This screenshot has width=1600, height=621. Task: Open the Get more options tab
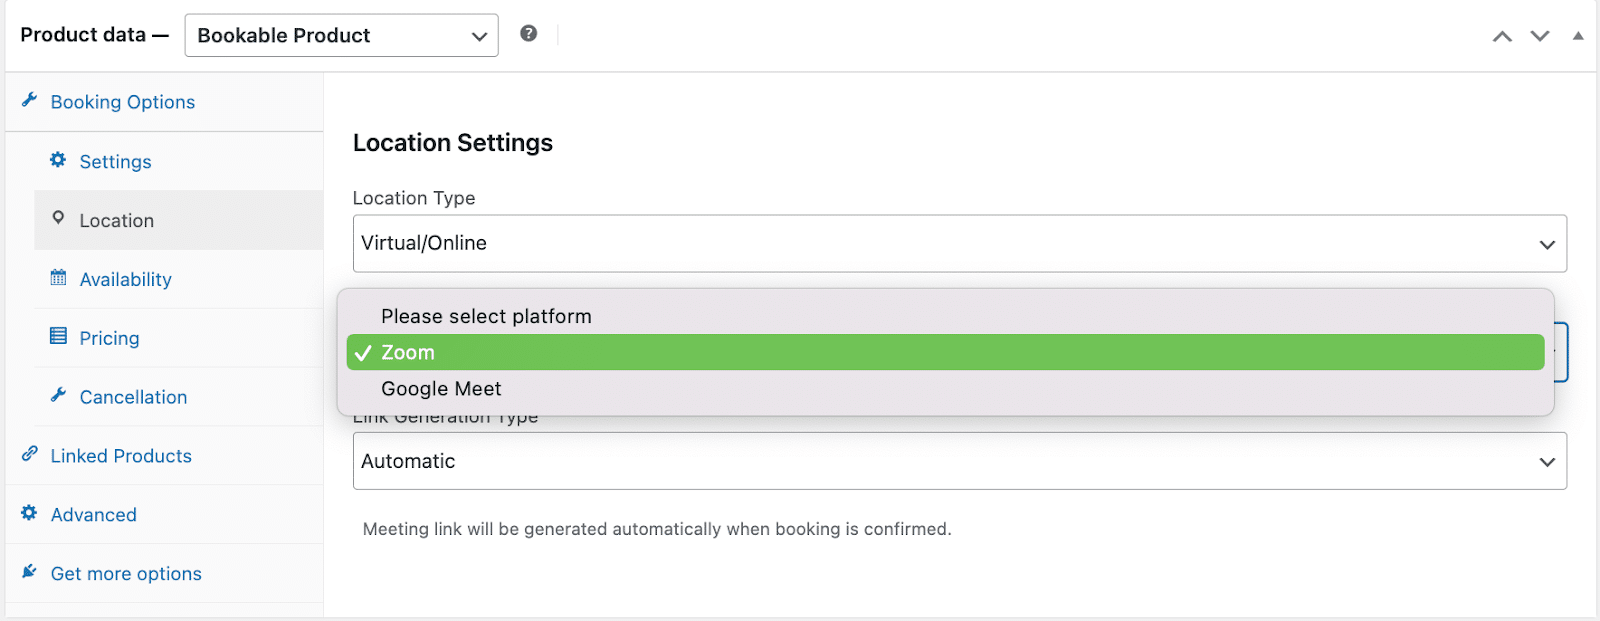pyautogui.click(x=164, y=574)
